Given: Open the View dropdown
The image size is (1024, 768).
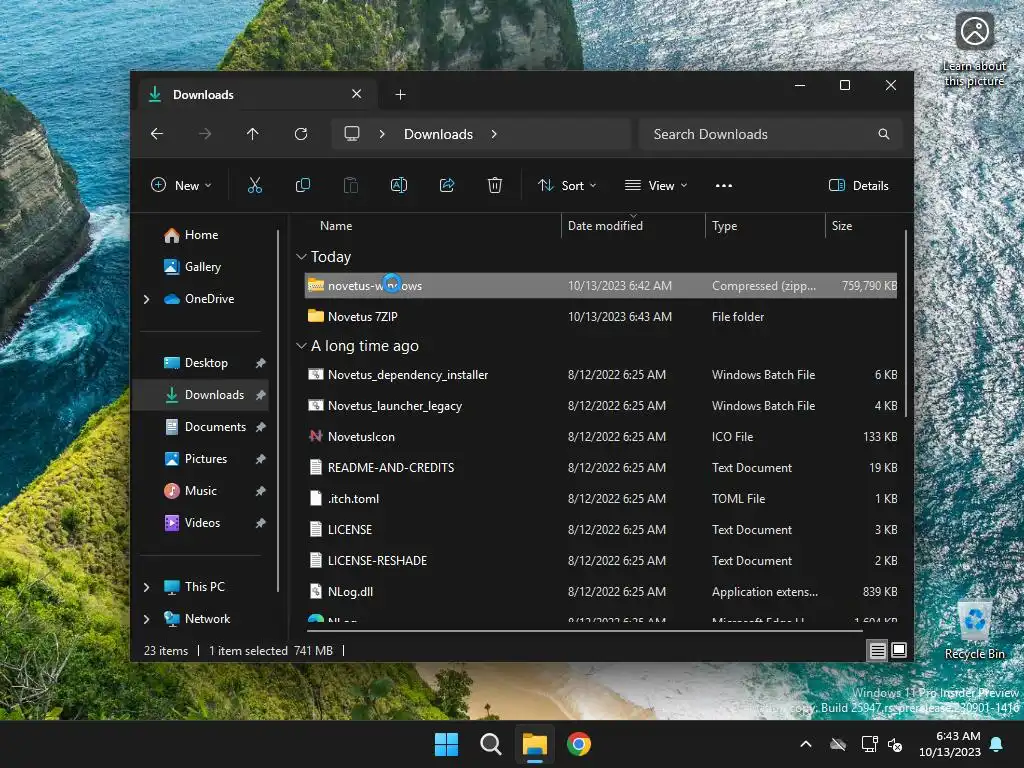Looking at the screenshot, I should point(656,185).
